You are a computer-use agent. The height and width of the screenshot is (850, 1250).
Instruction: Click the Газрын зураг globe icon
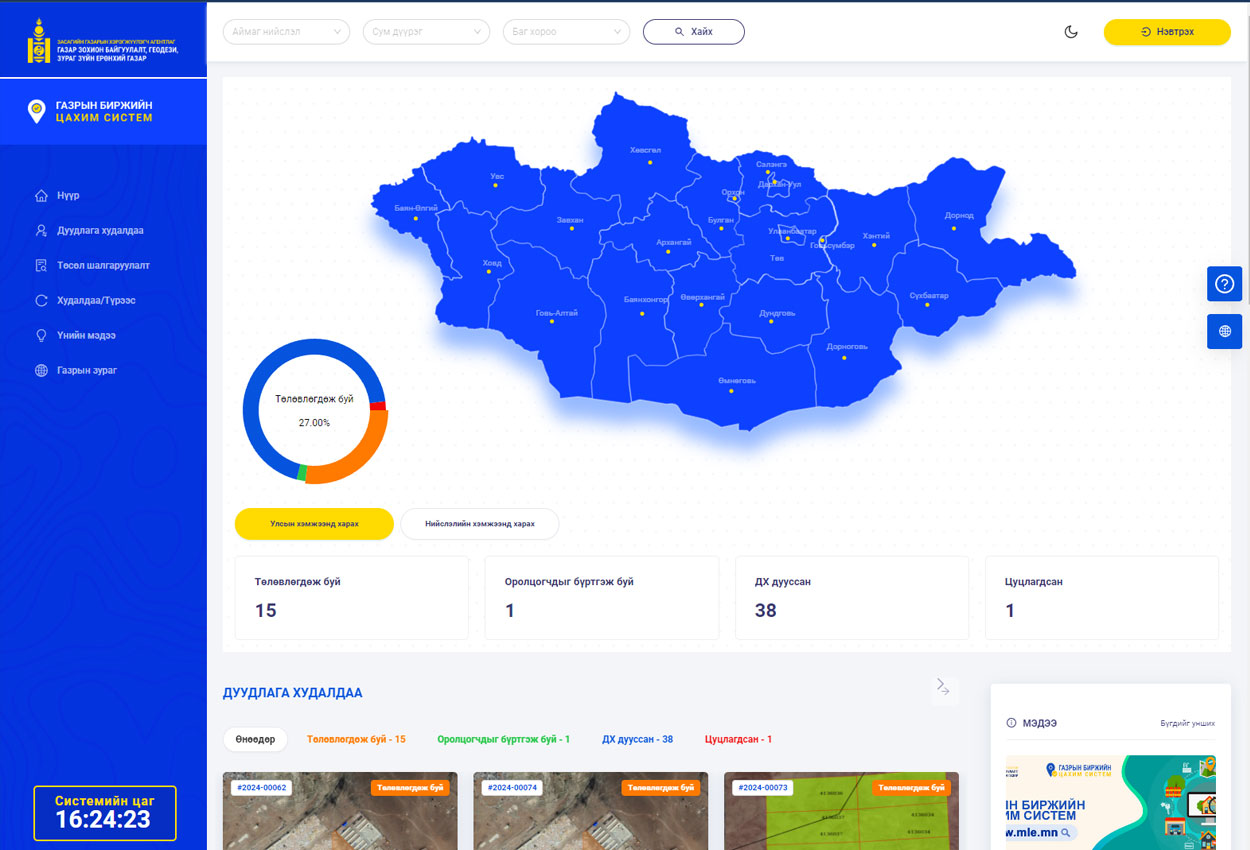click(x=41, y=371)
